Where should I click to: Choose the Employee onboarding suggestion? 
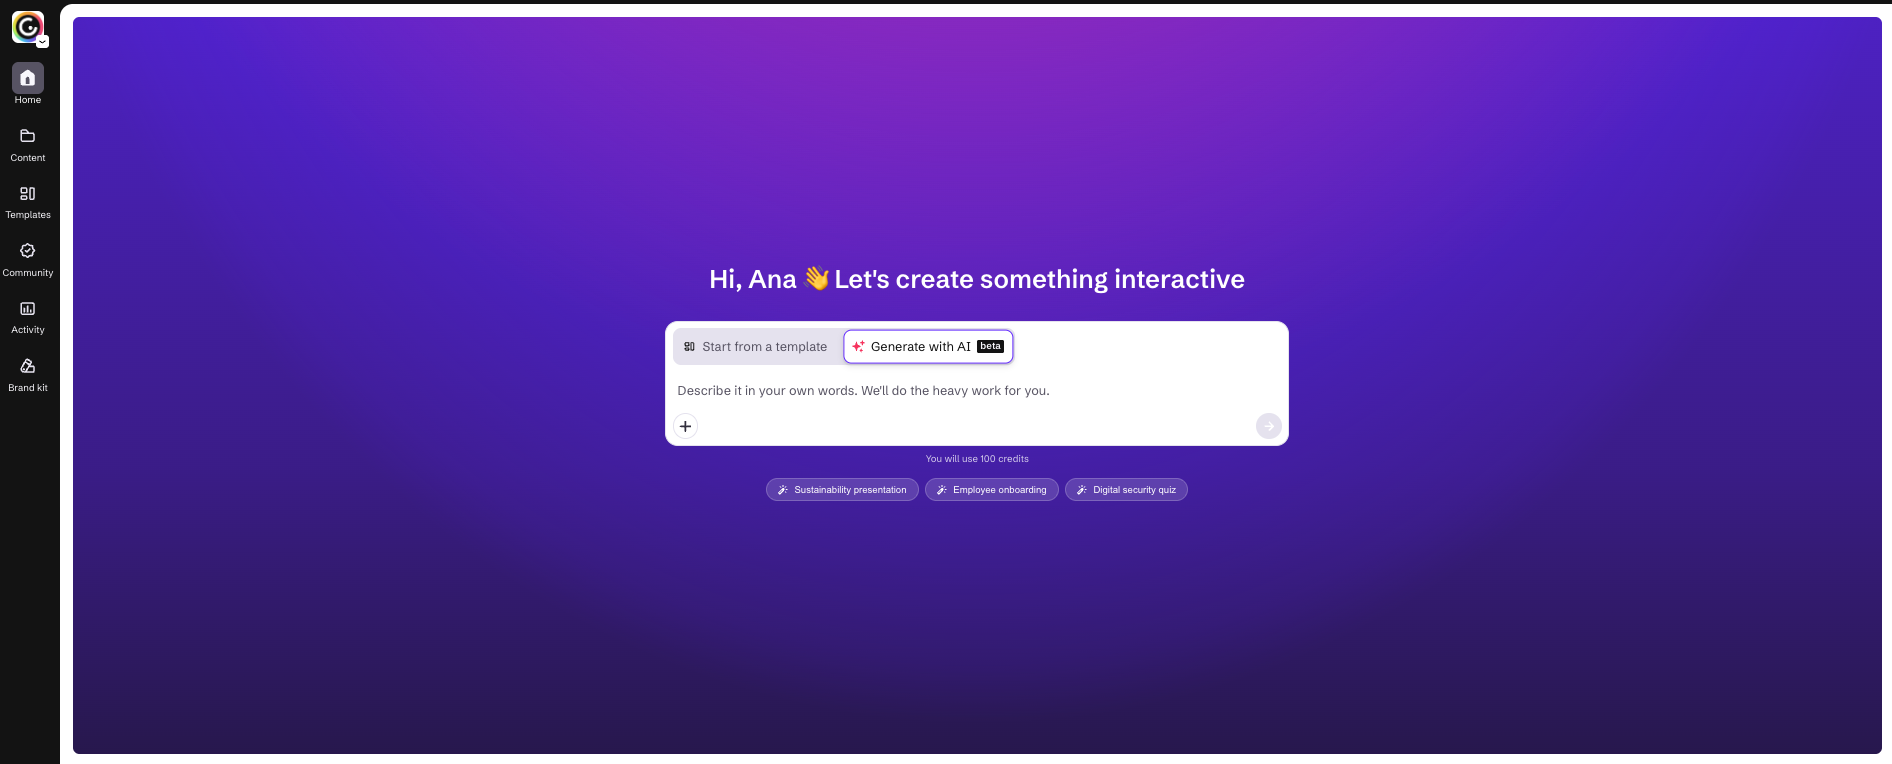point(991,490)
